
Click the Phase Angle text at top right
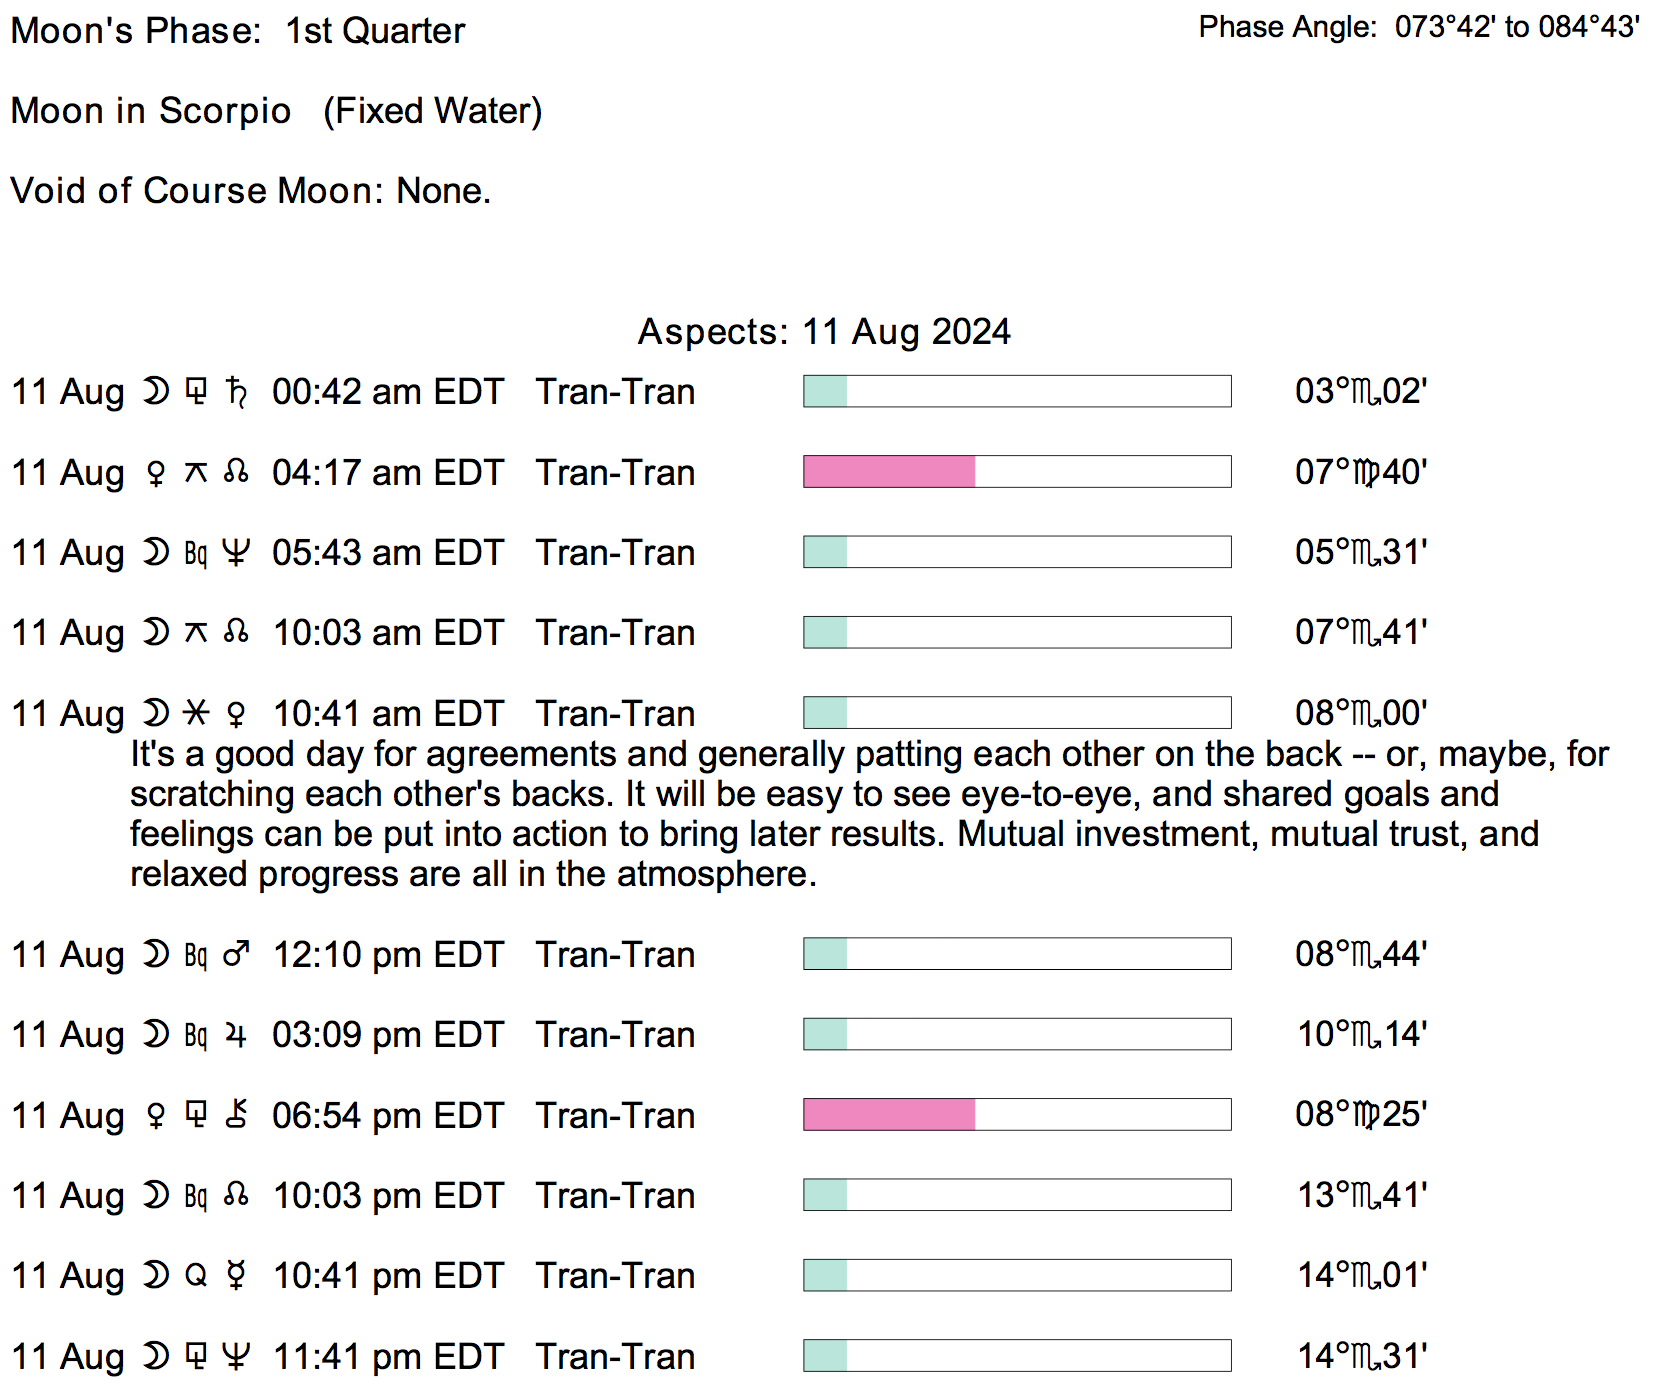[x=1418, y=27]
